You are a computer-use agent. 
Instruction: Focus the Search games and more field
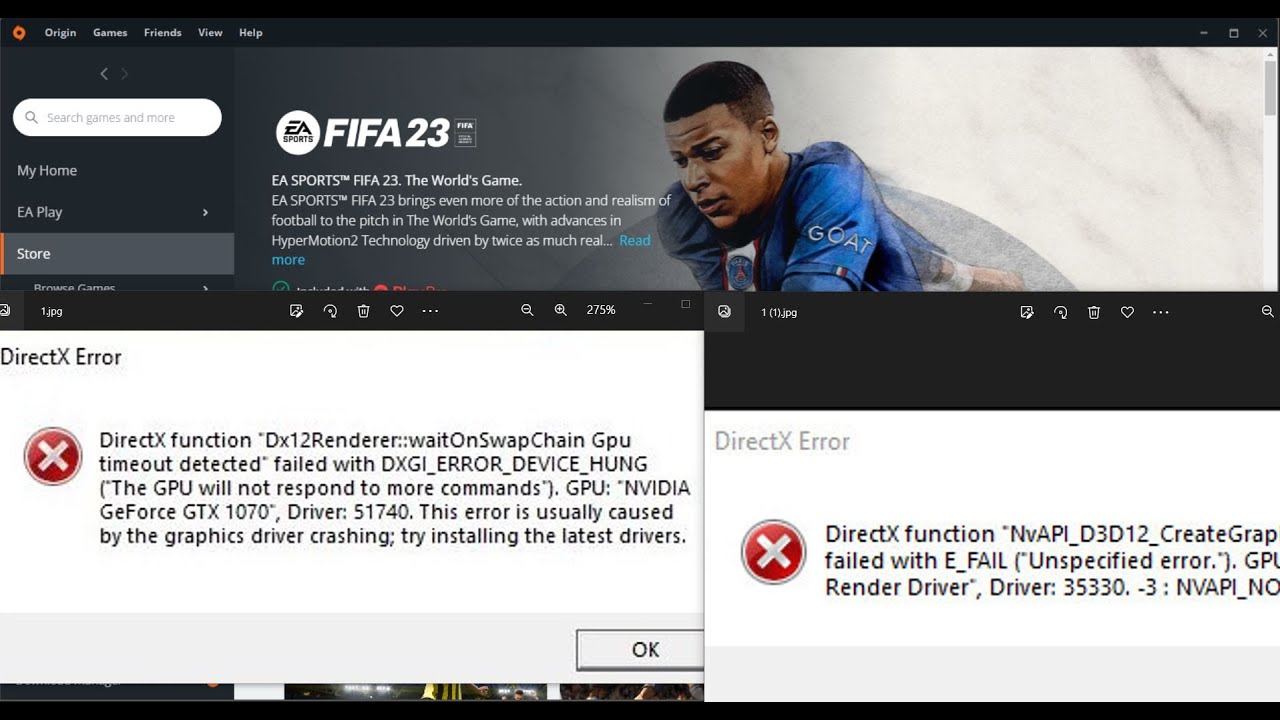click(117, 117)
